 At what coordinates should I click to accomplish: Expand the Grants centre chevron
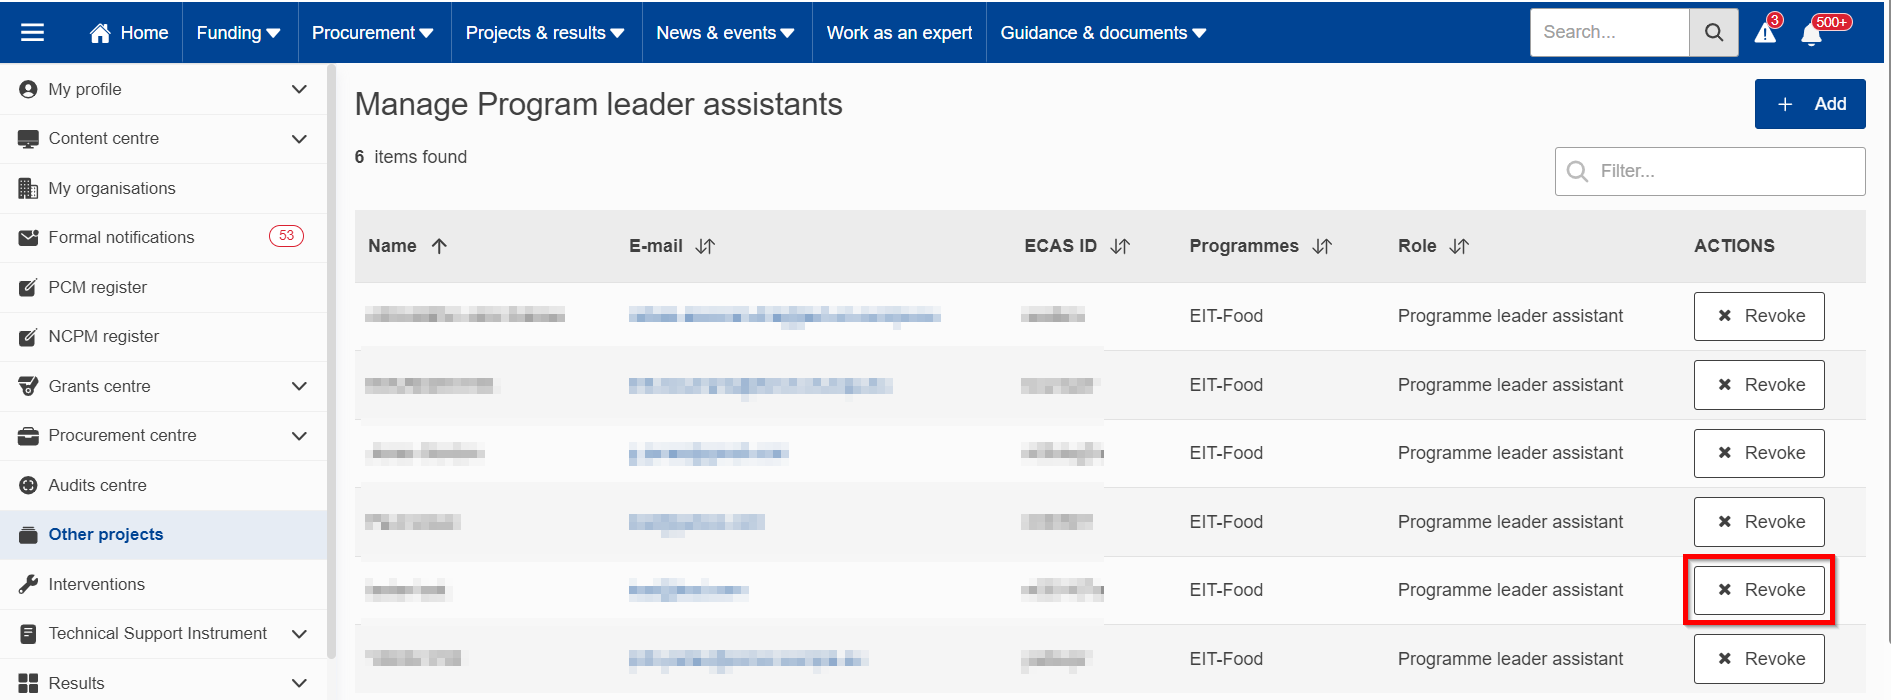click(299, 386)
